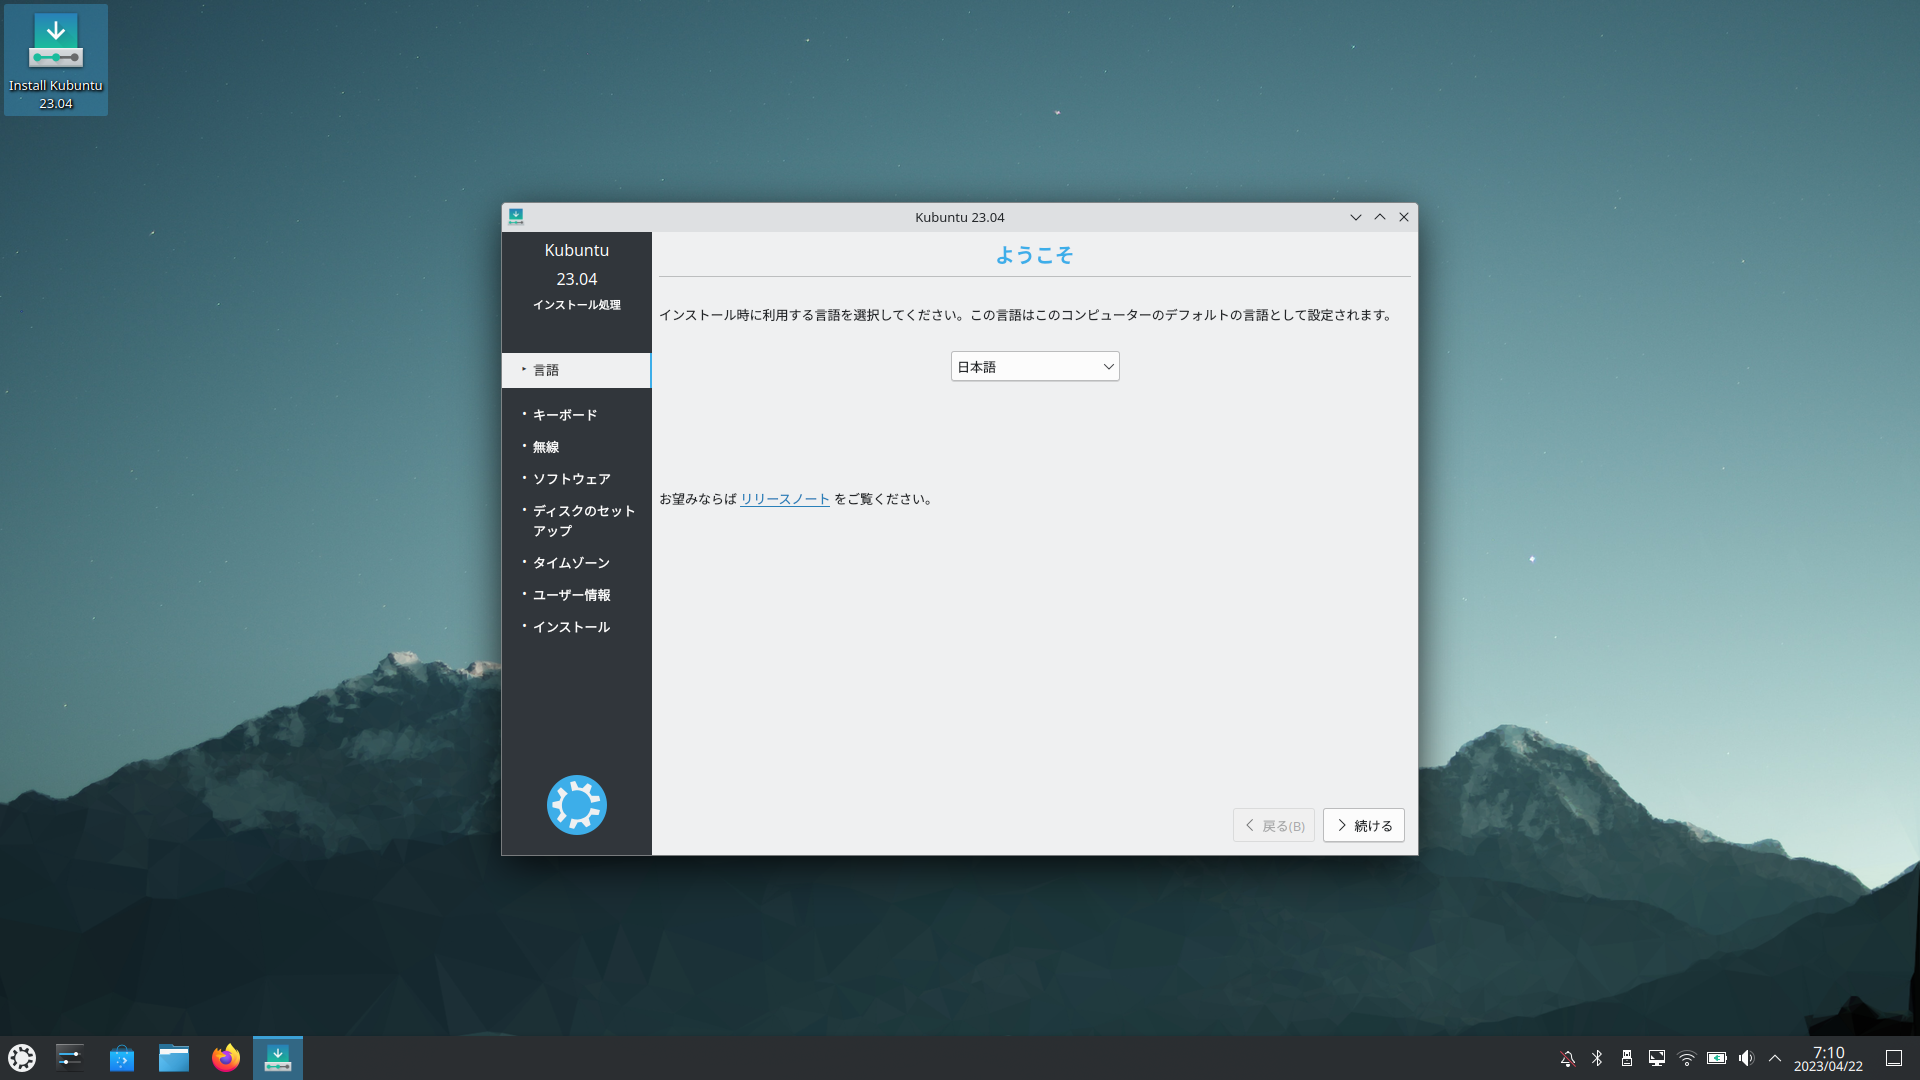Open Wi-Fi network list in the tray
This screenshot has height=1080, width=1920.
pyautogui.click(x=1687, y=1058)
